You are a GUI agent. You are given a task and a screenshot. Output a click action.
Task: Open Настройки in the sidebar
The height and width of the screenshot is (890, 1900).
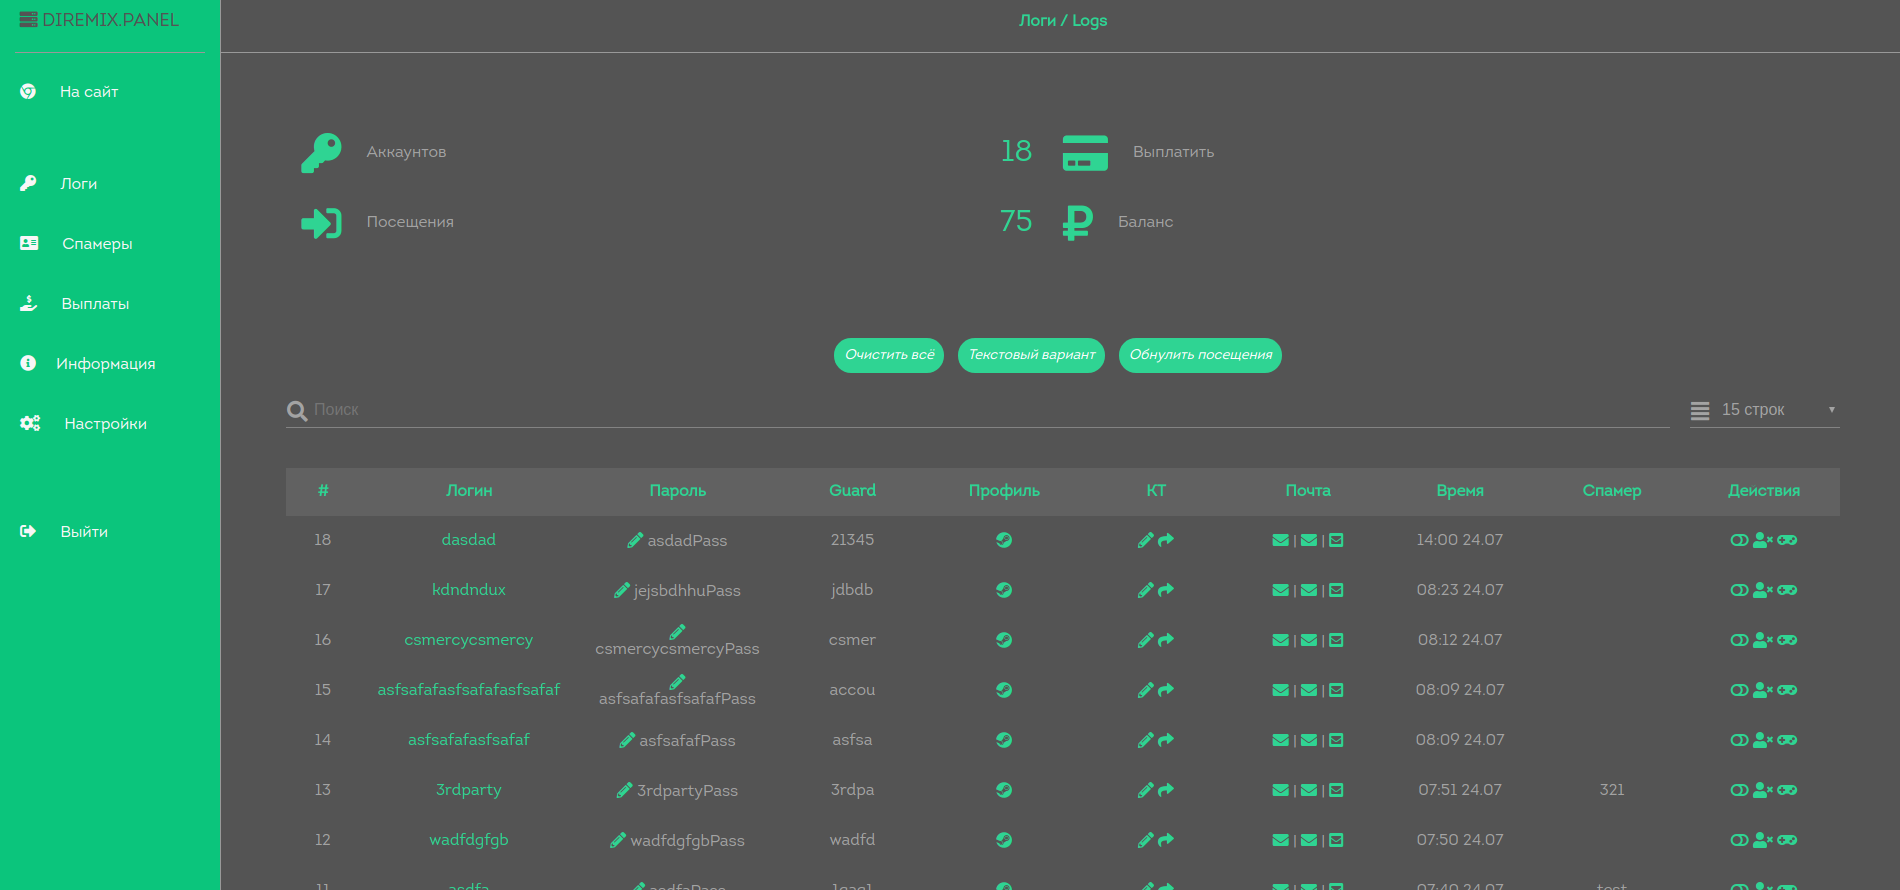tap(105, 424)
